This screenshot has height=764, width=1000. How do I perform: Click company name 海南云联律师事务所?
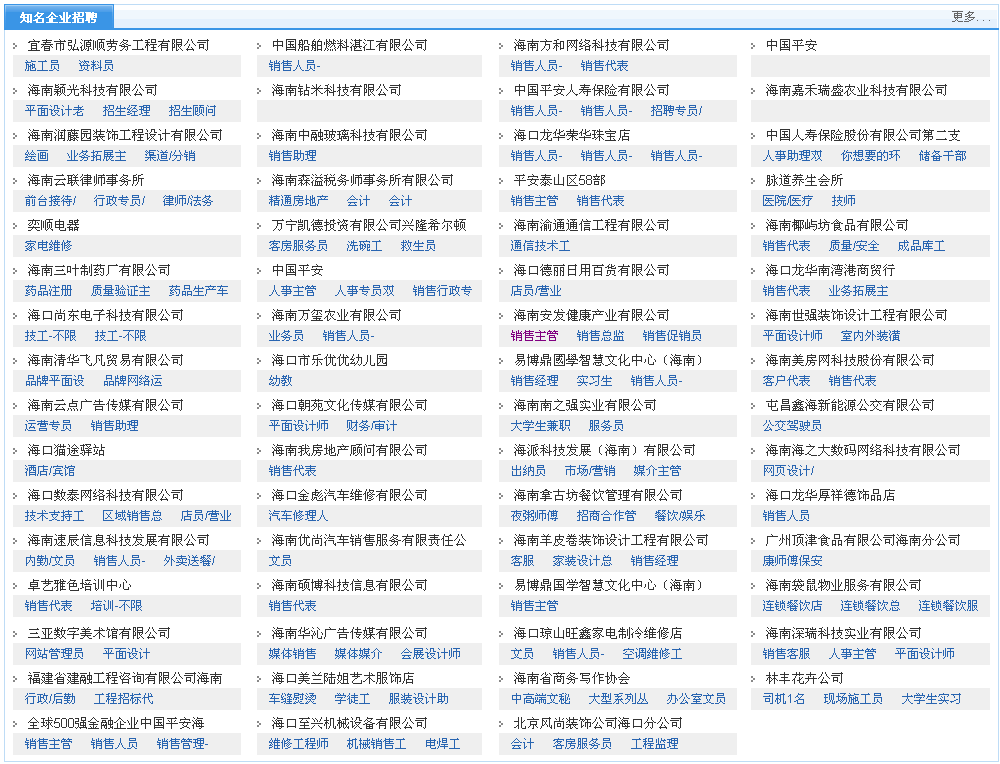85,180
